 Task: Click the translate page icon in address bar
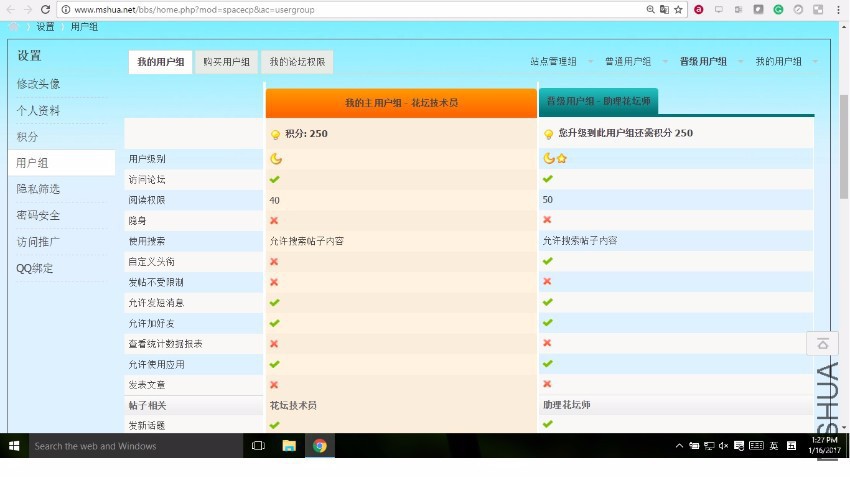664,9
